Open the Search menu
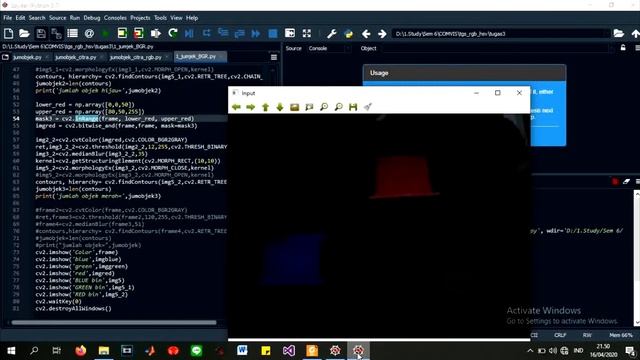640x360 pixels. pos(37,18)
